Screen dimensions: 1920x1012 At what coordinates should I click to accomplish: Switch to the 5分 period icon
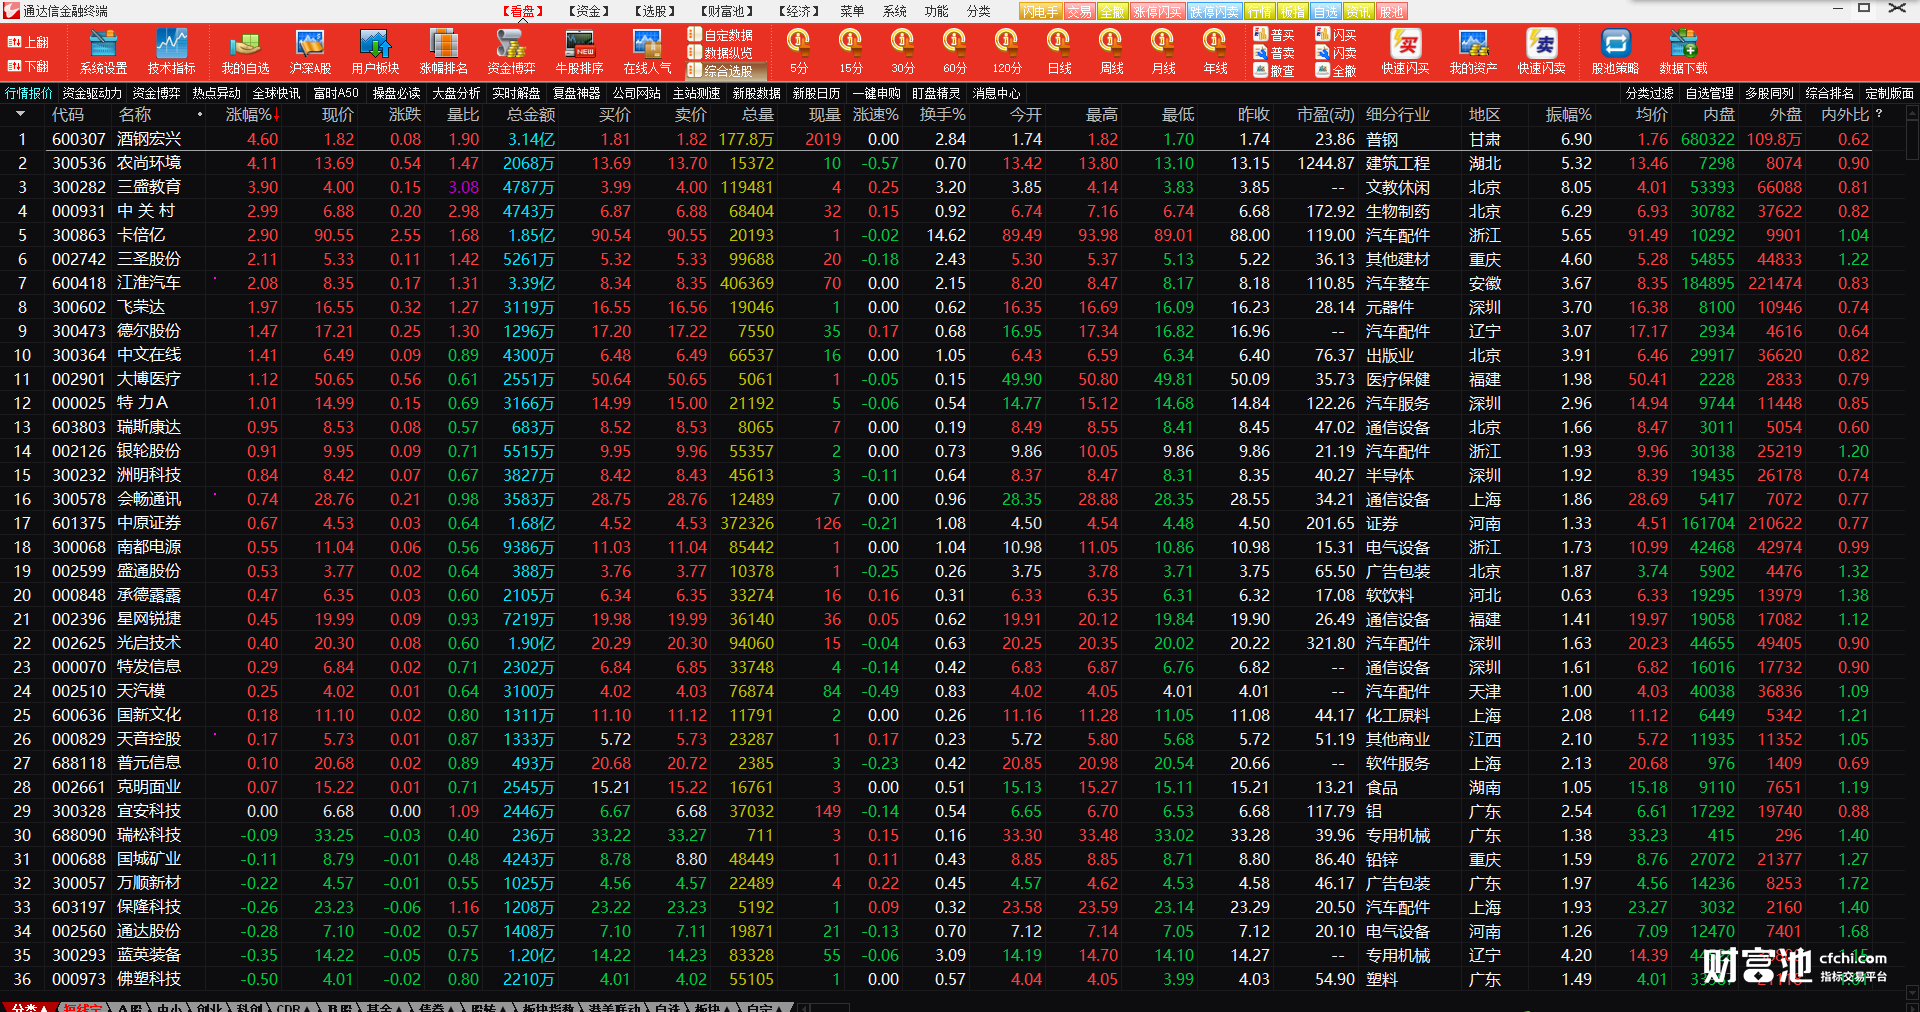click(x=798, y=52)
